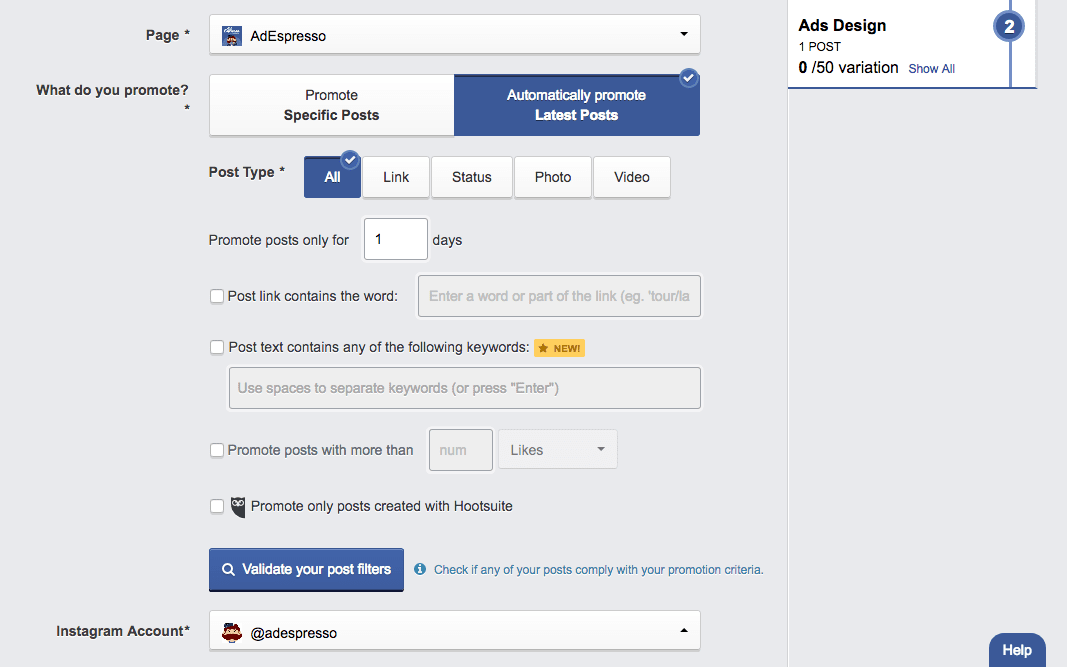Click the AdEspresso page avatar icon
The image size is (1067, 667).
tap(232, 35)
